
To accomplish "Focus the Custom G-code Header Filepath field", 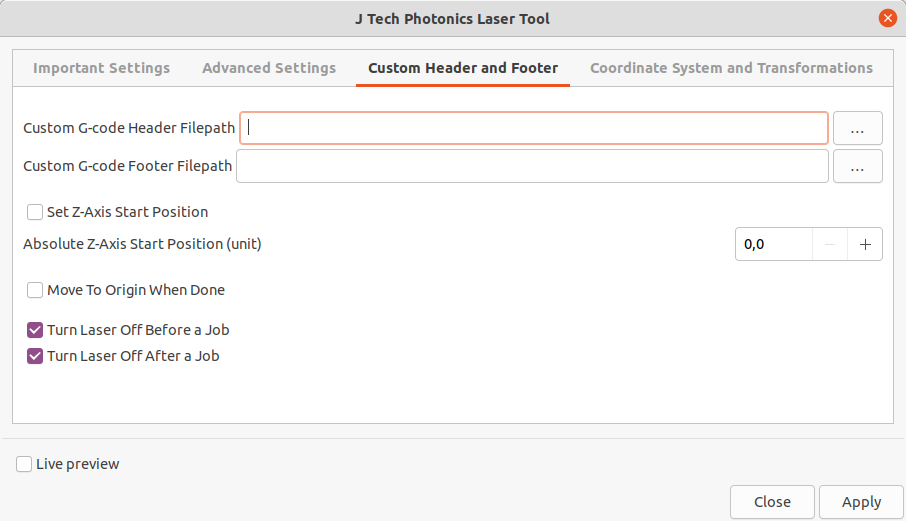I will click(x=534, y=128).
